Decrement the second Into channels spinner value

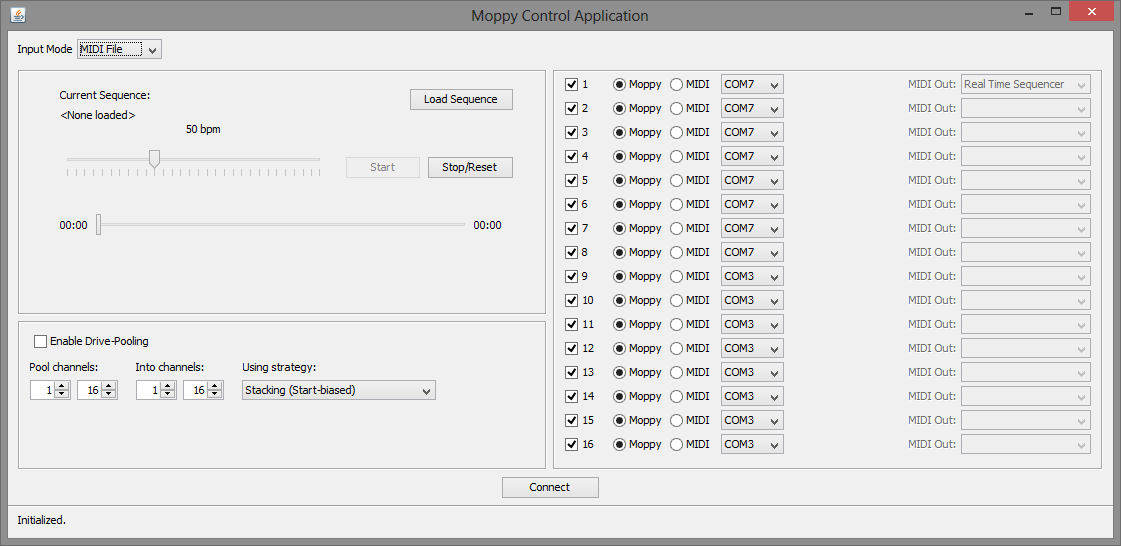coord(216,395)
